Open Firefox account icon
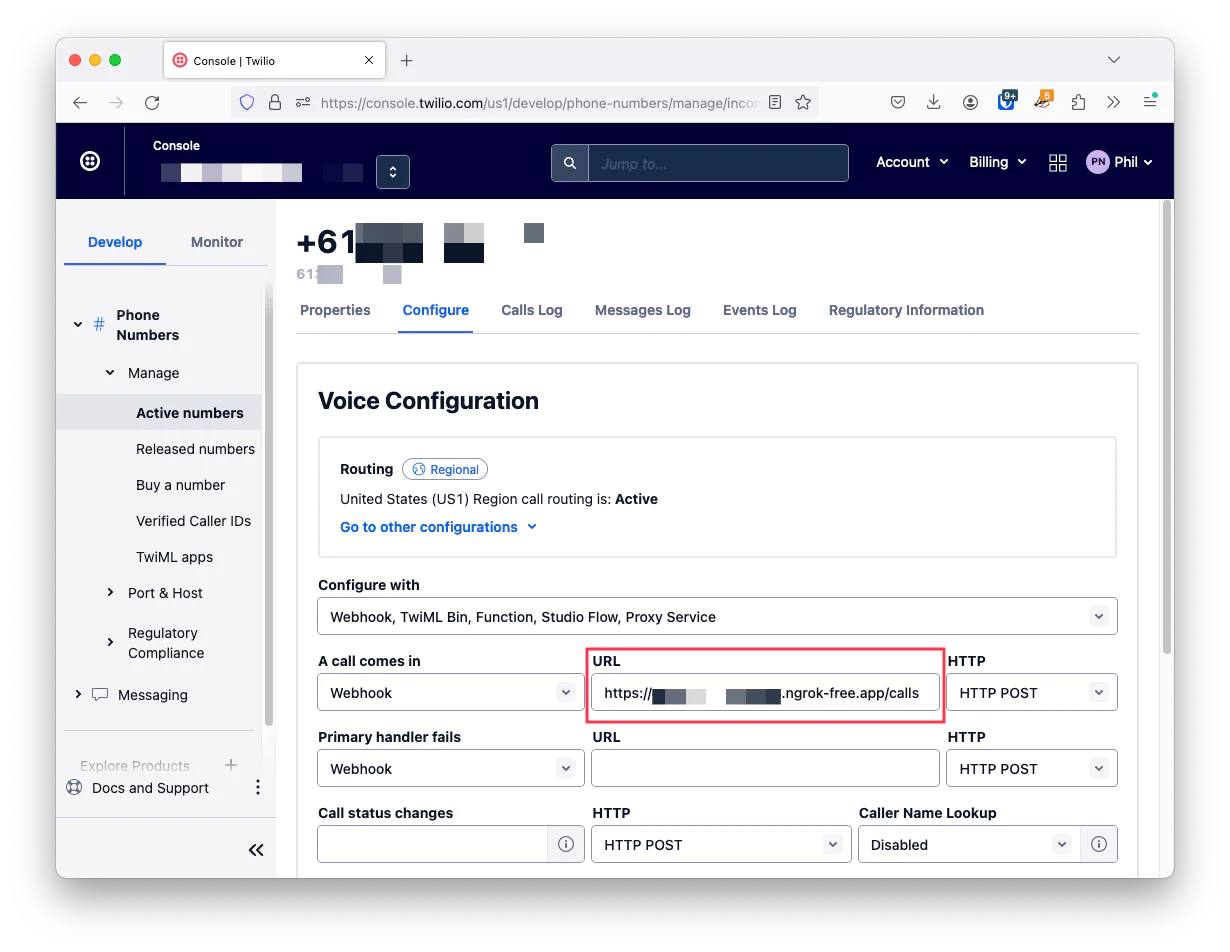1230x952 pixels. click(970, 102)
